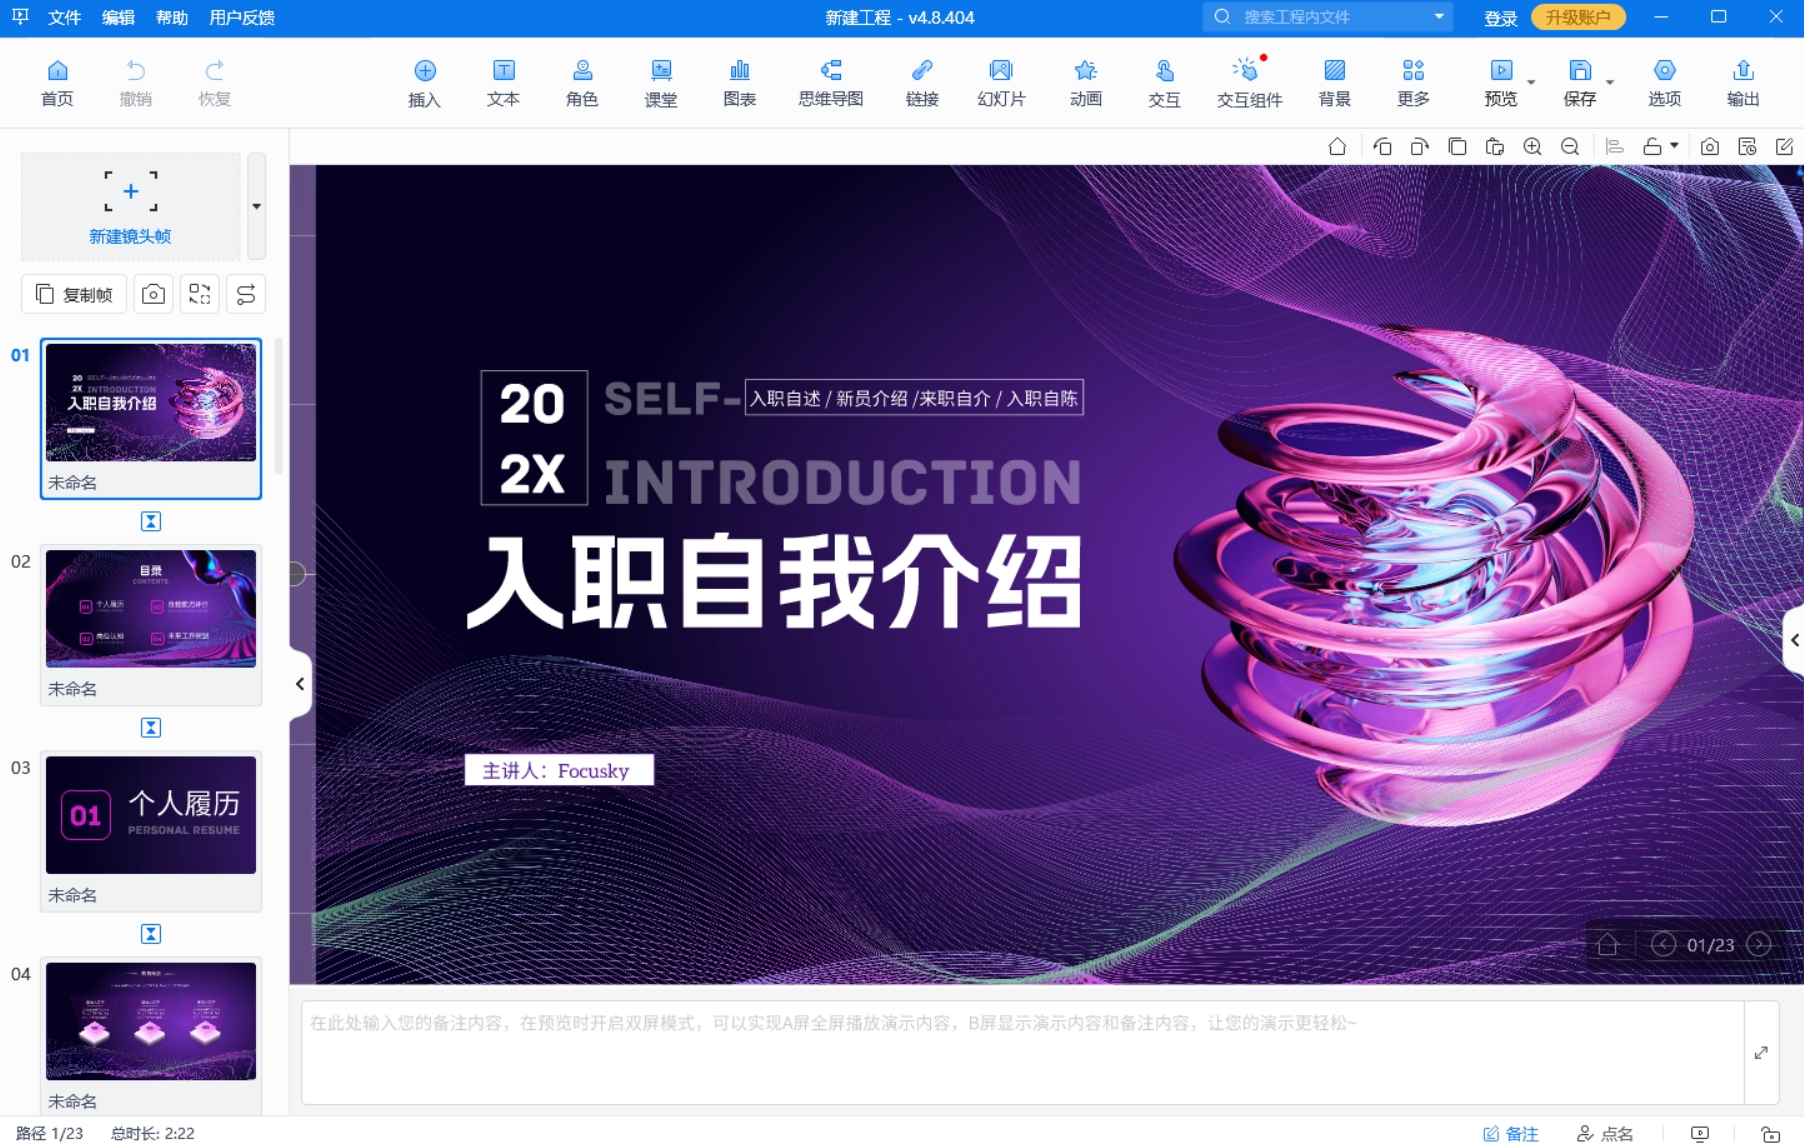This screenshot has height=1146, width=1804.
Task: Open the 插入 insert tool
Action: pyautogui.click(x=424, y=82)
